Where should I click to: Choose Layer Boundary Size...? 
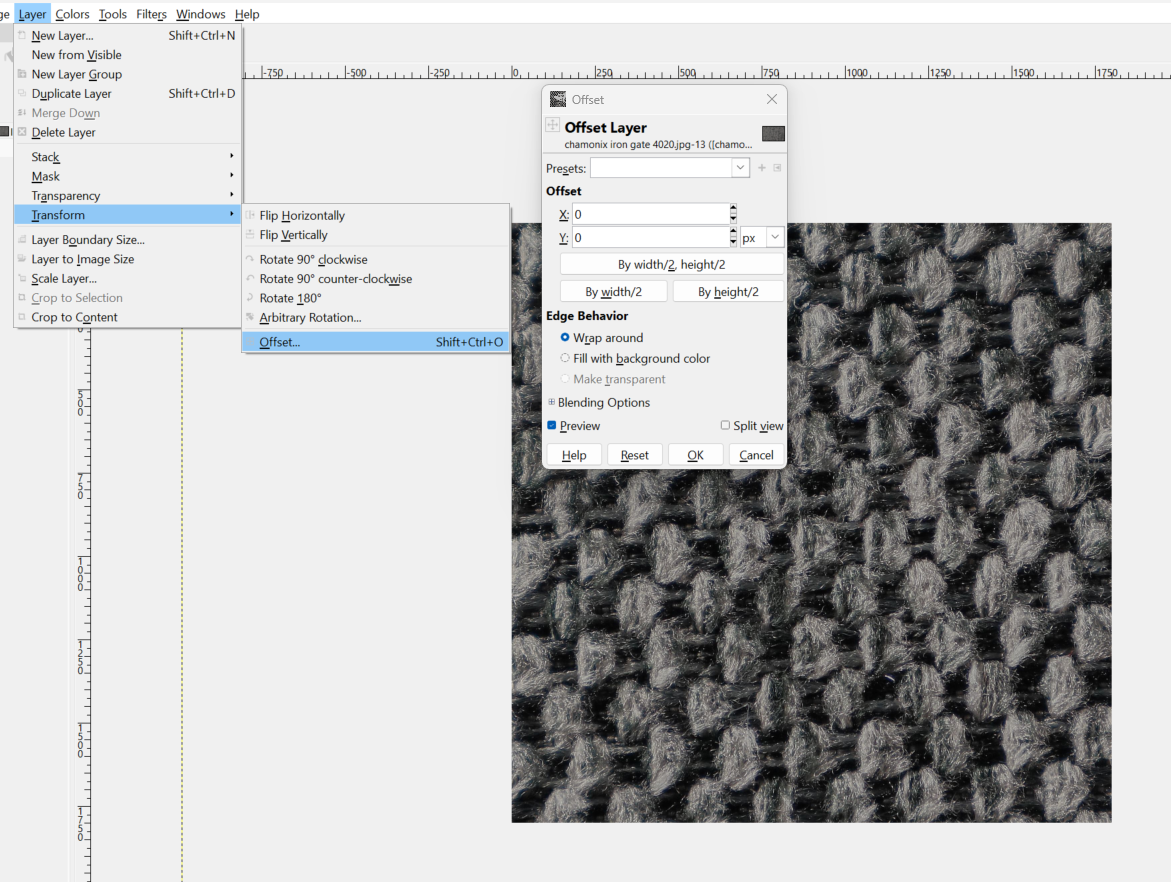tap(128, 240)
